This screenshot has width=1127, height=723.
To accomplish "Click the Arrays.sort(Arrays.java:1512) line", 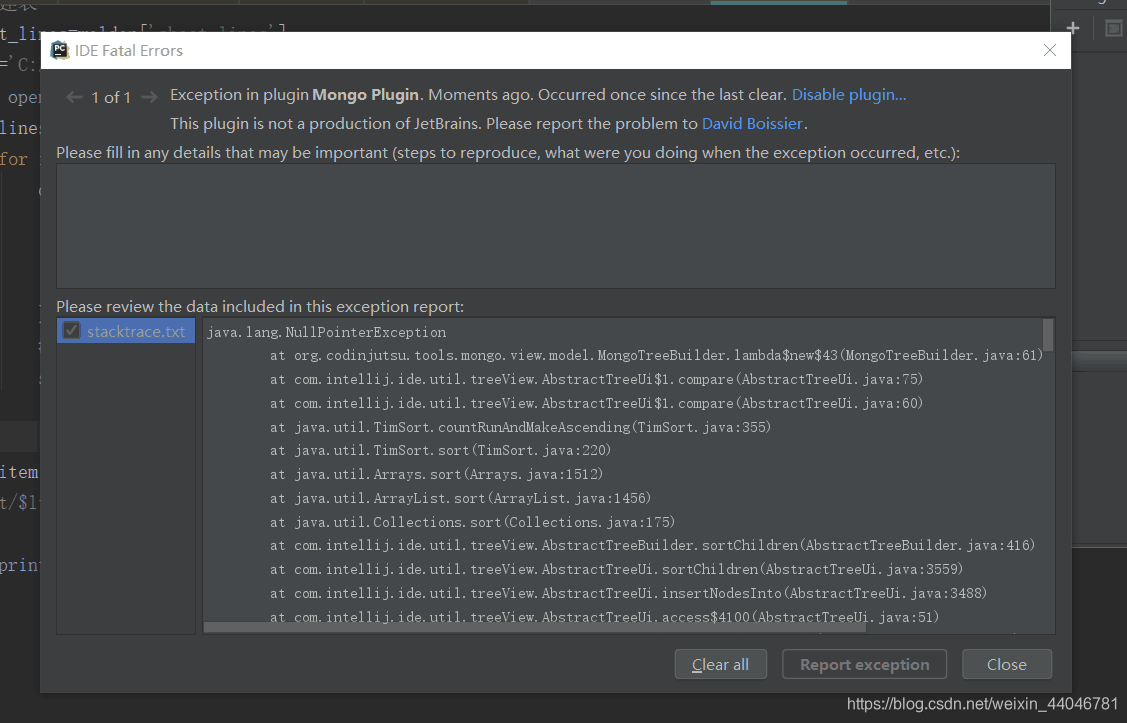I will click(436, 474).
